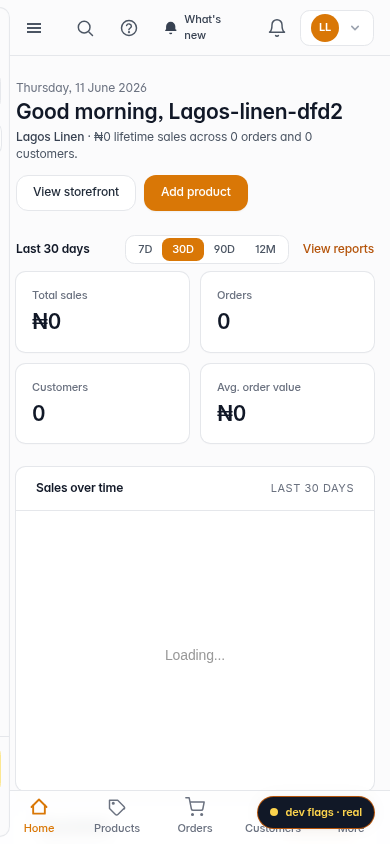Expand the account dropdown chevron
This screenshot has height=844, width=390.
(x=355, y=28)
